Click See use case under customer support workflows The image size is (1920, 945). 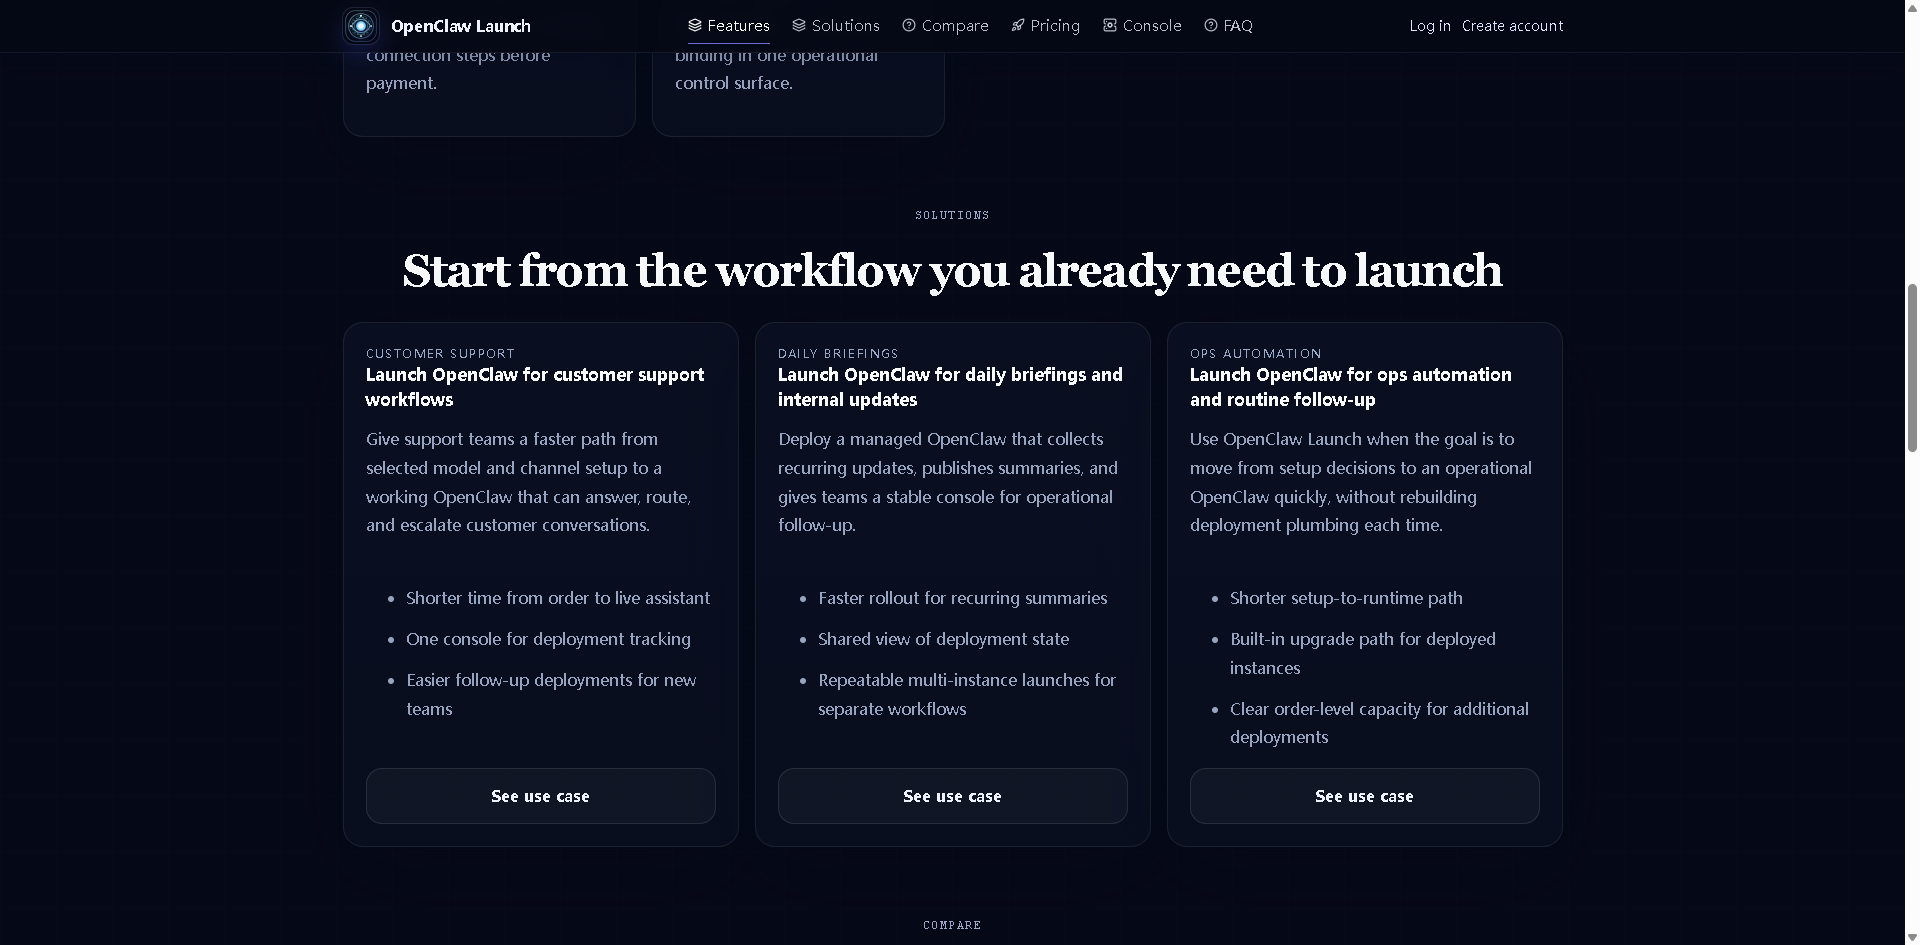pyautogui.click(x=540, y=795)
